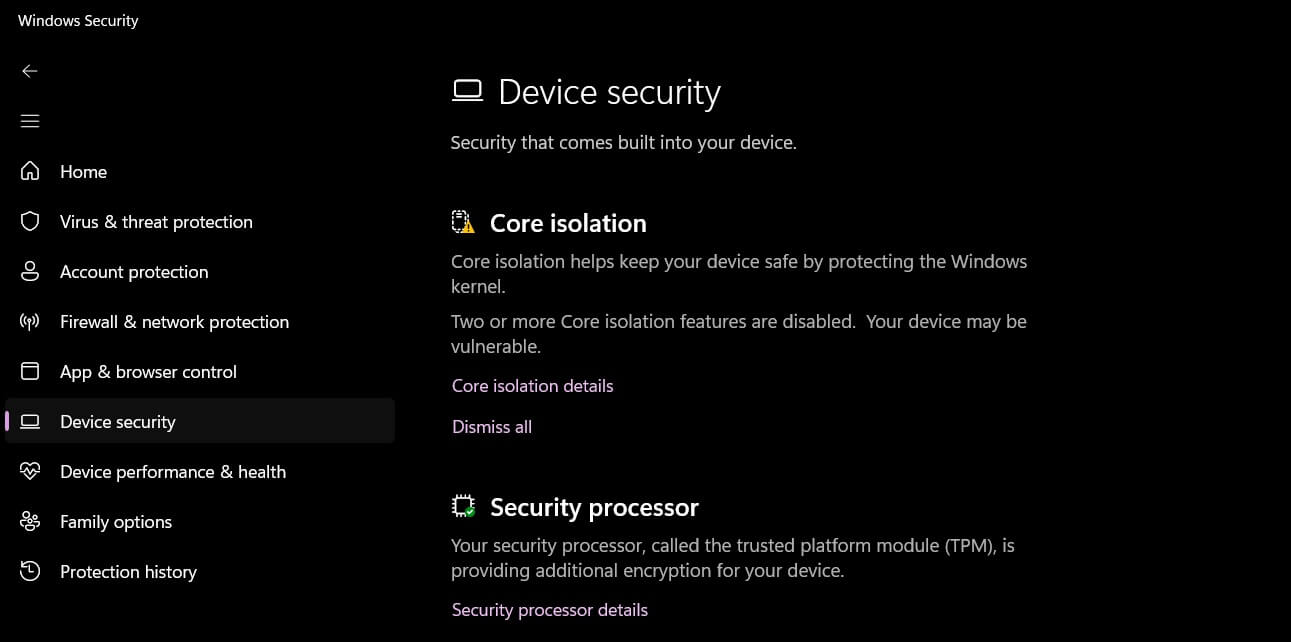1291x642 pixels.
Task: Click the Security processor chip icon
Action: [x=463, y=506]
